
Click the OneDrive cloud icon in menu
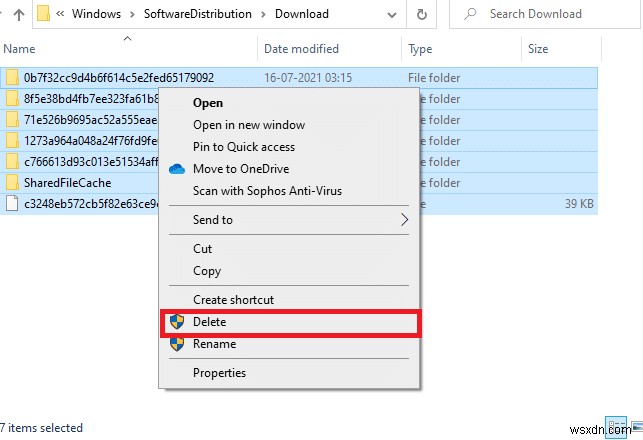click(x=177, y=169)
